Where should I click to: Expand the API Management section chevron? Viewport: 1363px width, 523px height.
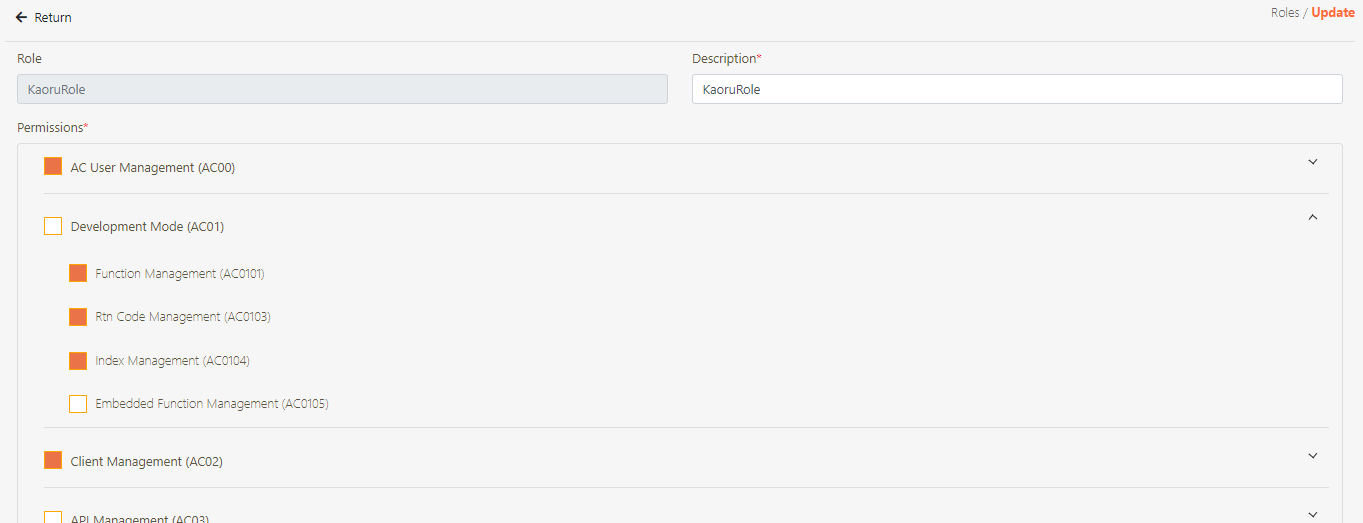pyautogui.click(x=1313, y=514)
